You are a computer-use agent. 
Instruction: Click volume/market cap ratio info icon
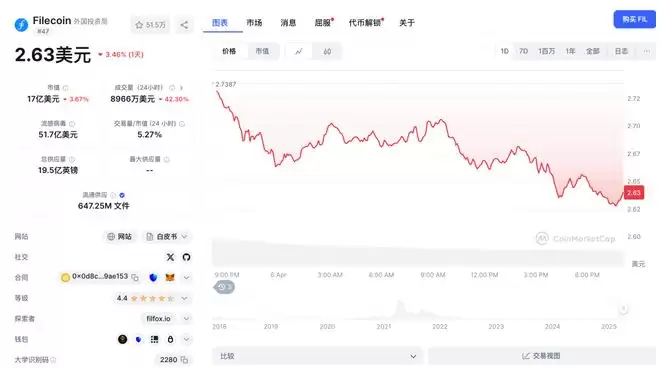coord(182,124)
